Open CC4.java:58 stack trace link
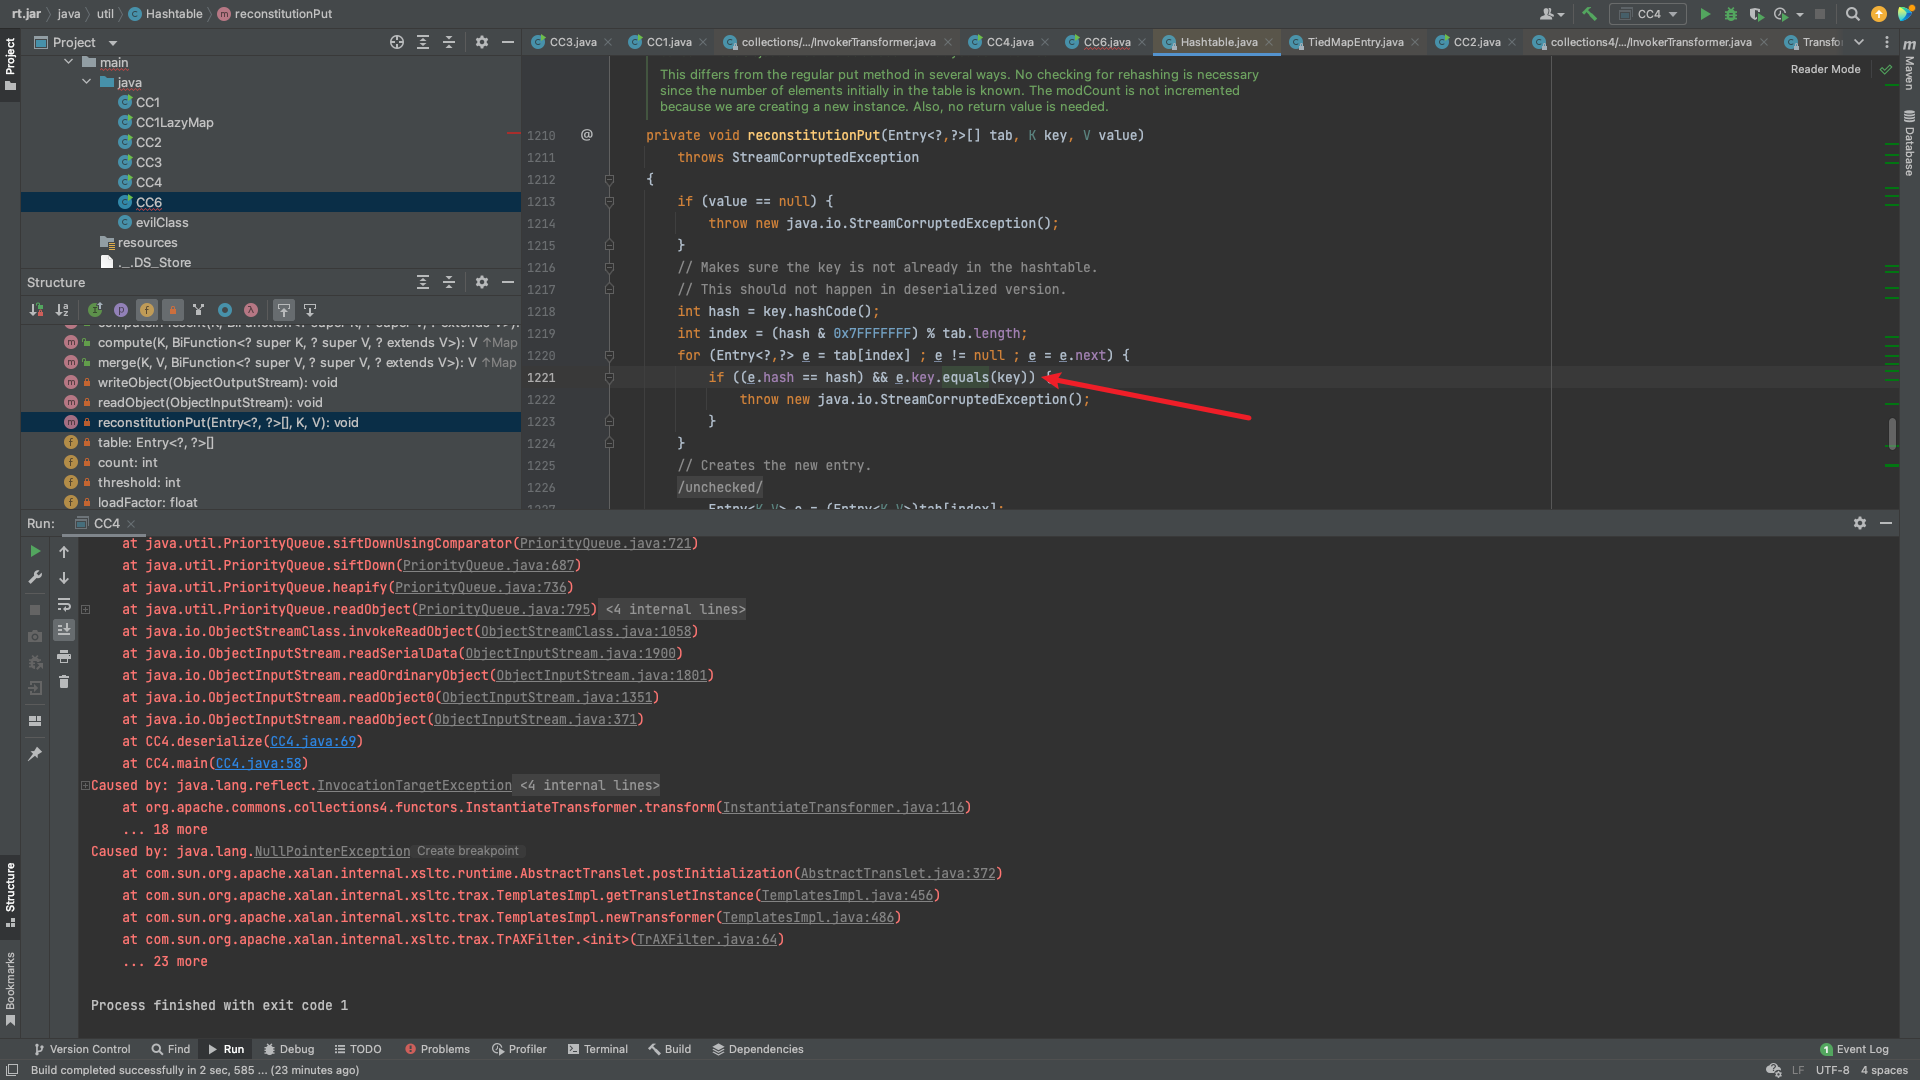Viewport: 1920px width, 1080px height. coord(258,764)
